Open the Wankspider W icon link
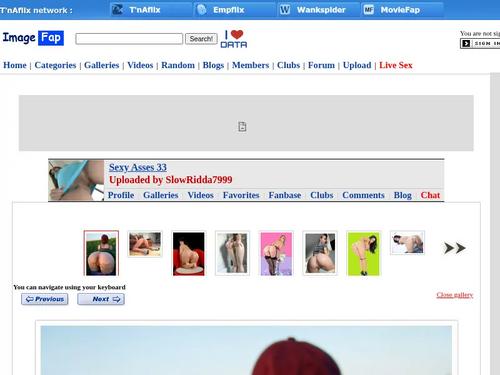The image size is (500, 375). 285,10
